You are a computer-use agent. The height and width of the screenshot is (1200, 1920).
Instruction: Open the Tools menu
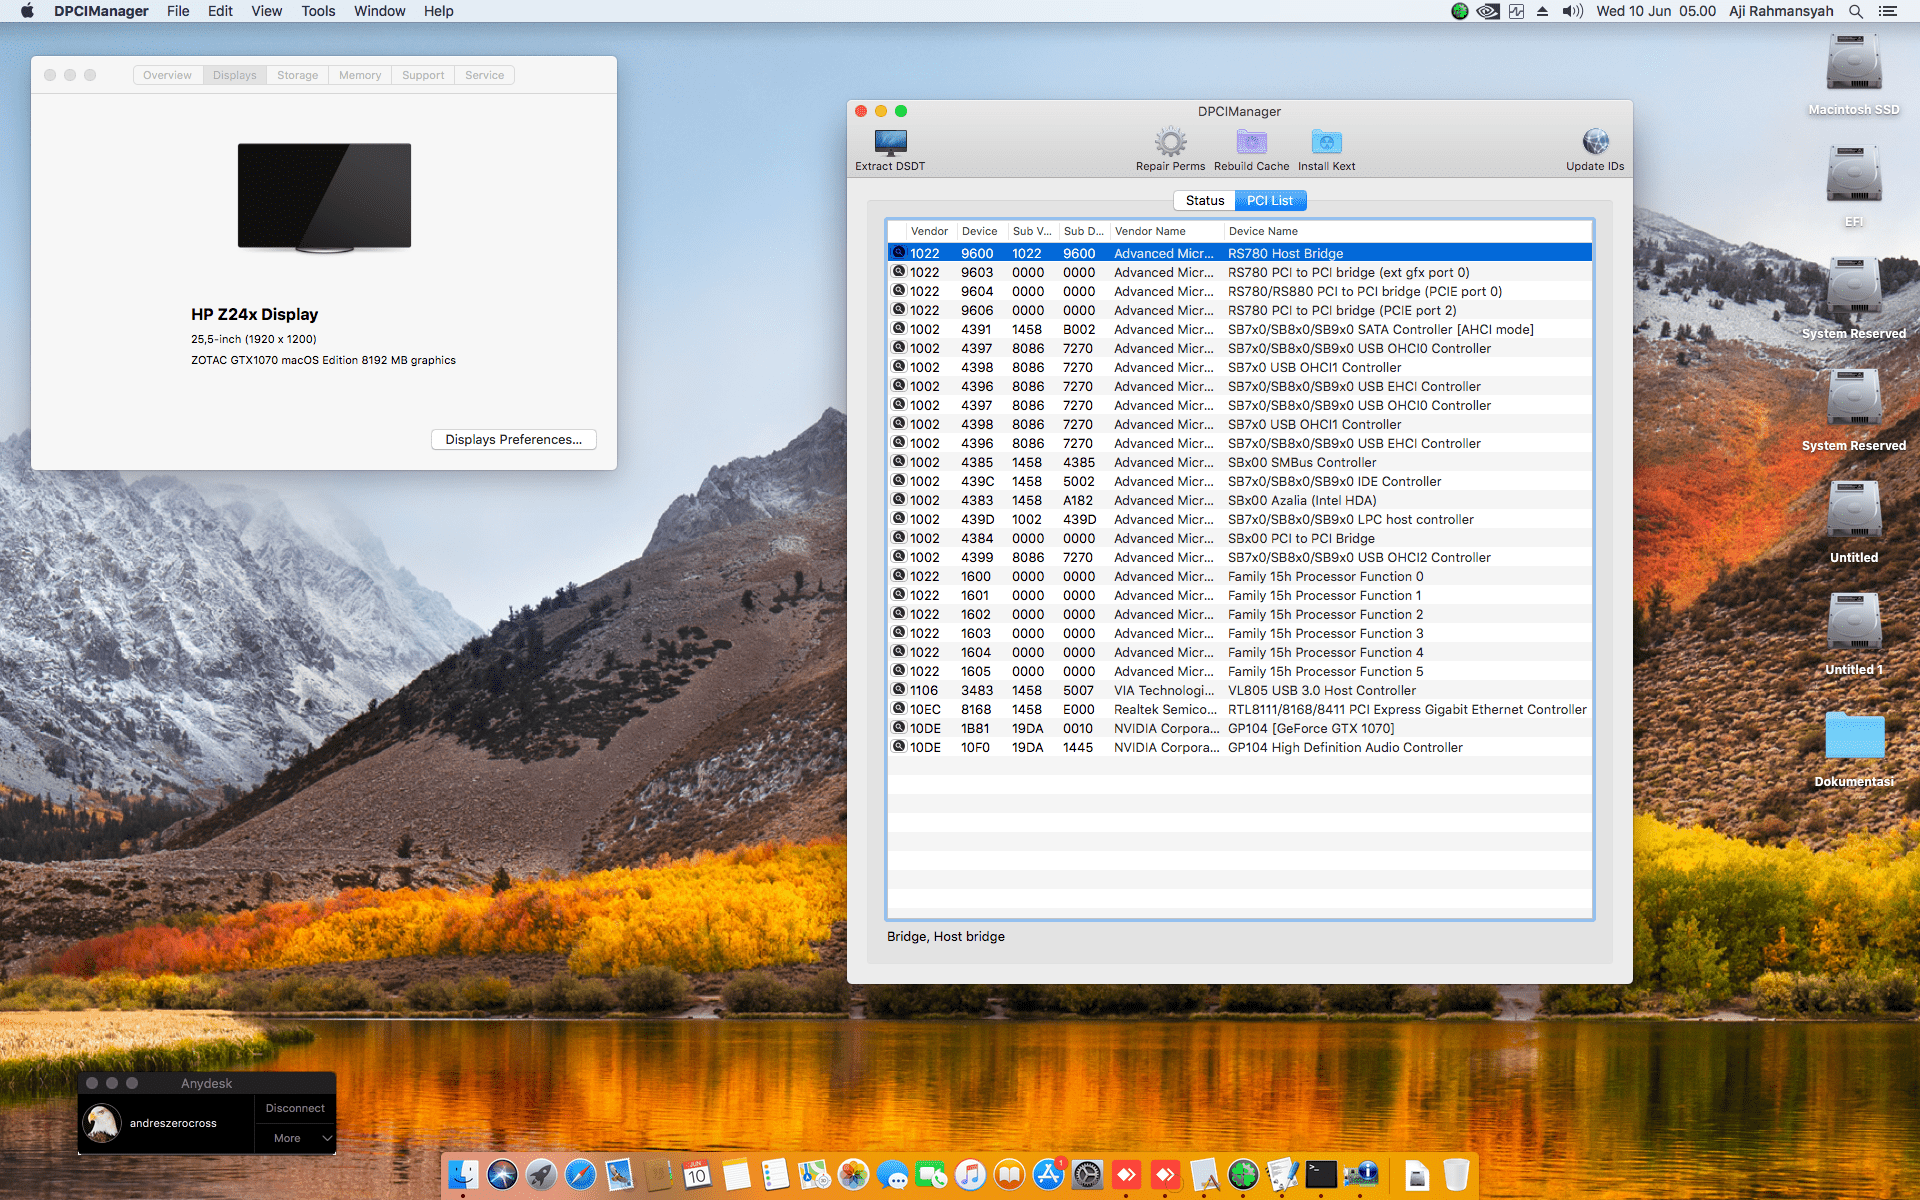(318, 11)
